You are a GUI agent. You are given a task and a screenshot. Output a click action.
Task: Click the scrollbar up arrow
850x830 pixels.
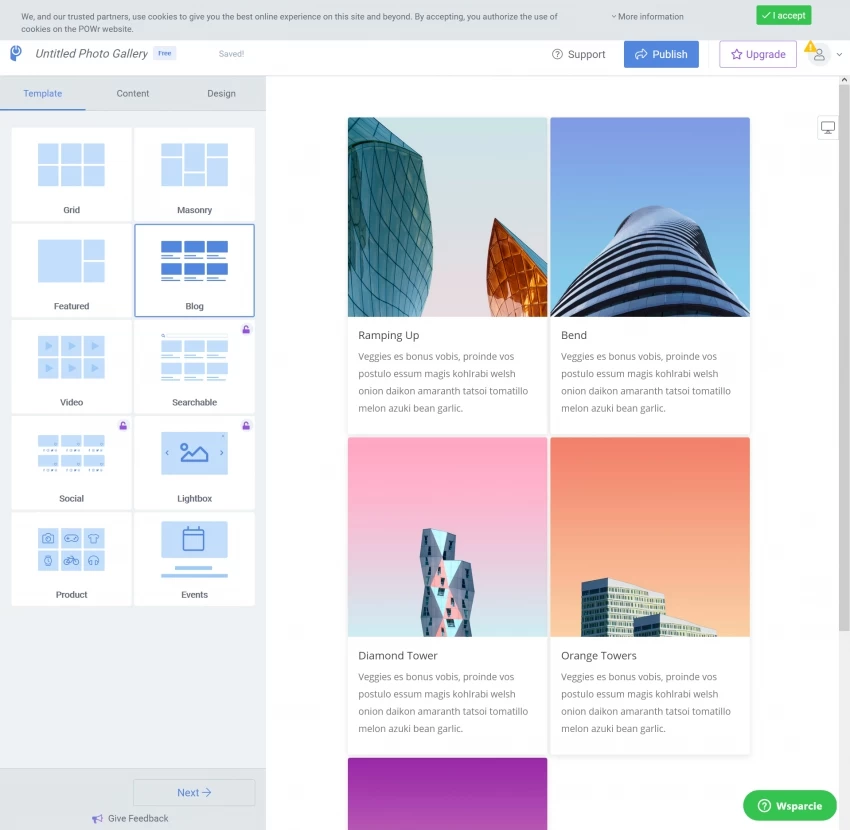(x=844, y=80)
